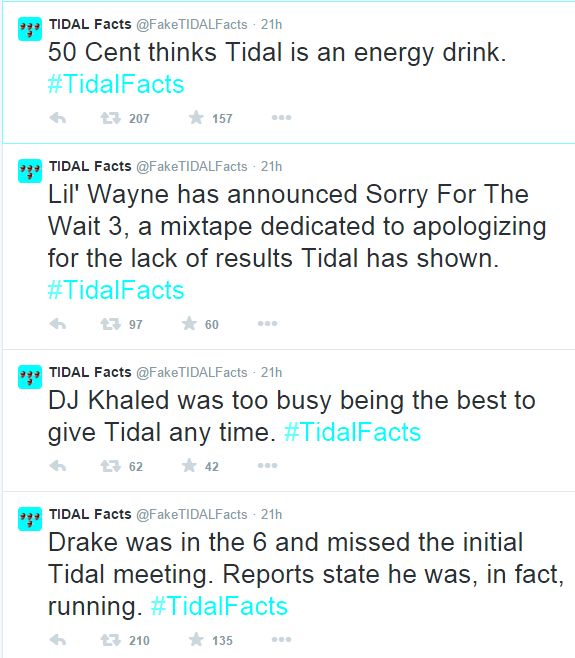Favorite the Drake in the 6 tweet
This screenshot has height=658, width=575.
[x=196, y=640]
